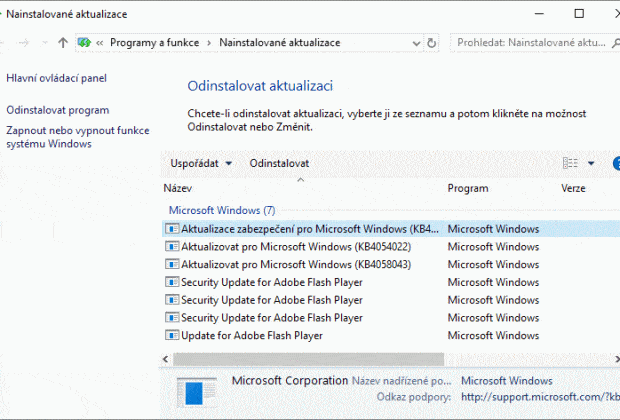Click the horizontal scrollbar right arrow
The image size is (620, 420).
(x=616, y=359)
